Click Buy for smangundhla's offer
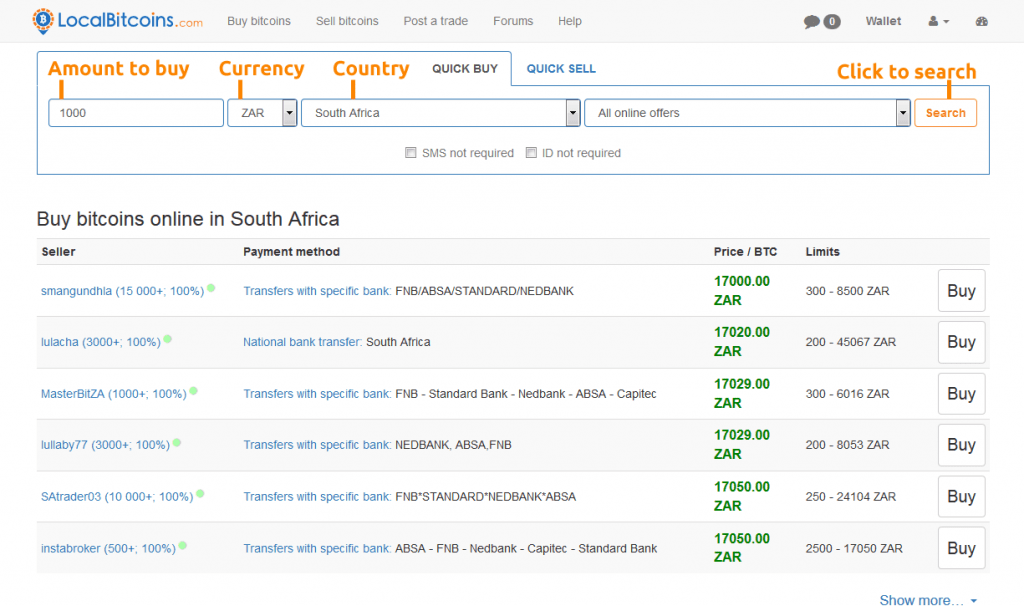 (x=961, y=291)
